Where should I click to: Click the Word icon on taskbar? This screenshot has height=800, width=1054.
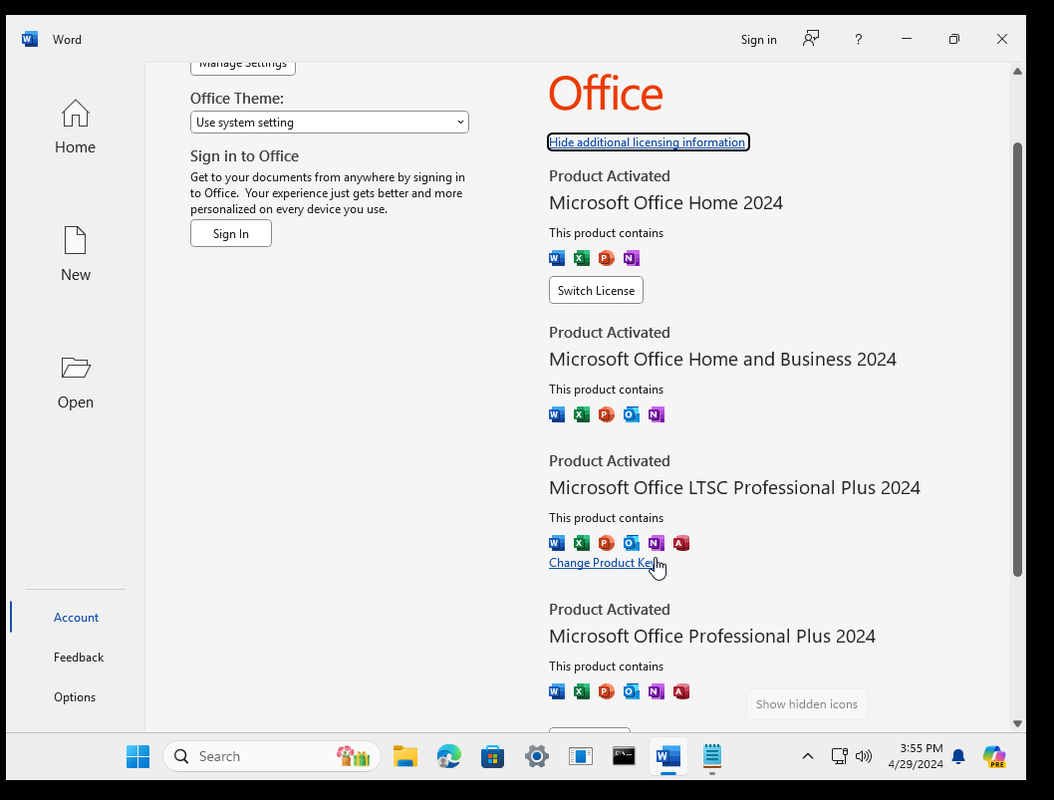coord(668,756)
